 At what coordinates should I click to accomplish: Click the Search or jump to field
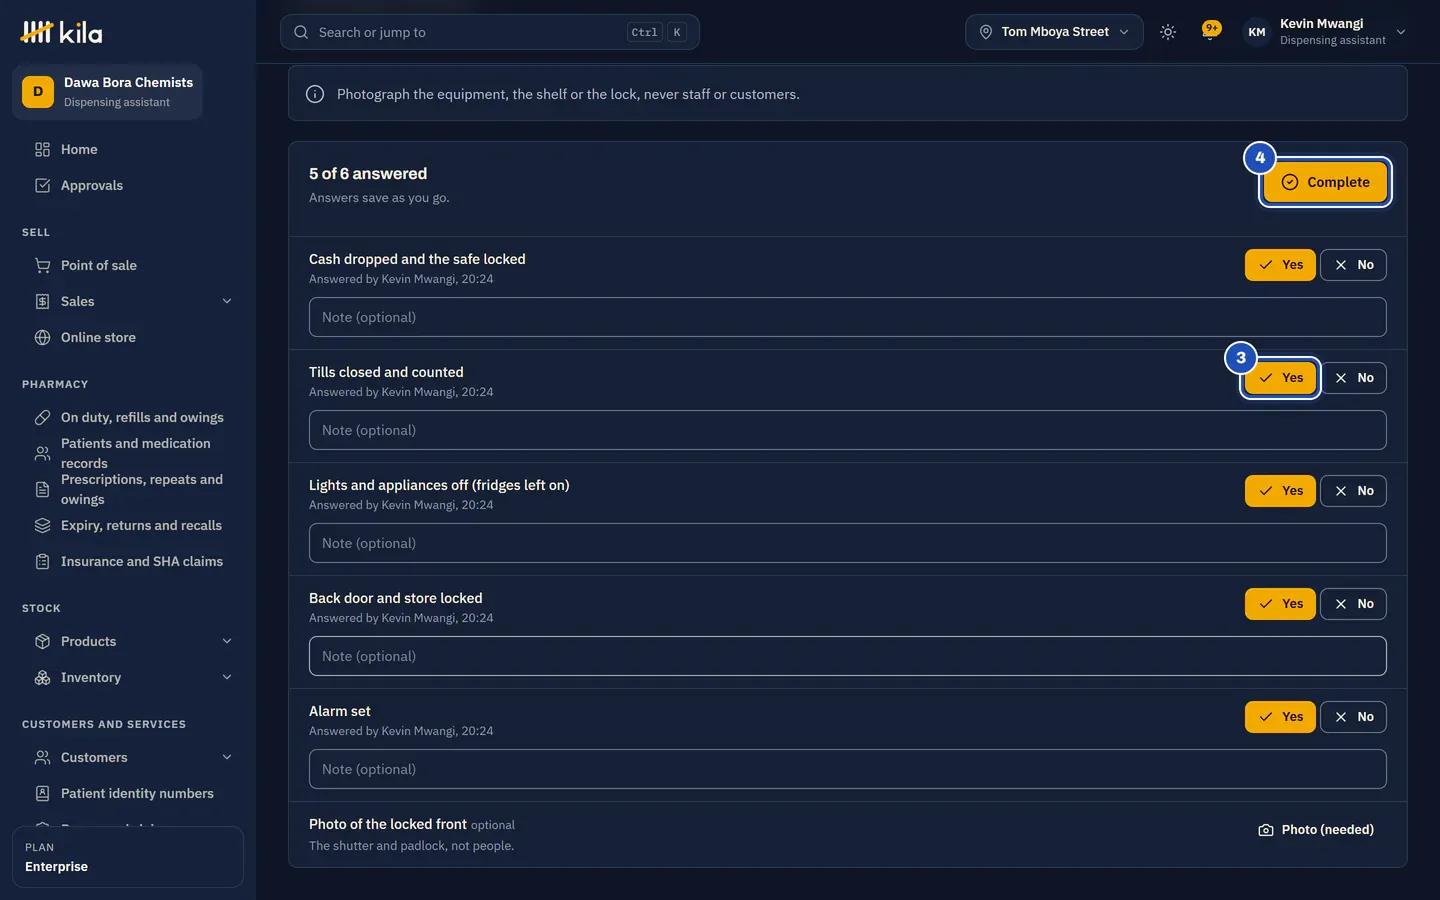pos(490,32)
